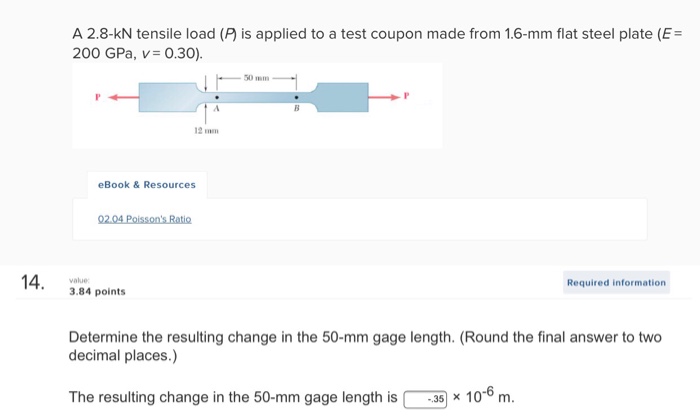Click the narrow gage section between A and B
This screenshot has width=700, height=420.
coord(257,97)
